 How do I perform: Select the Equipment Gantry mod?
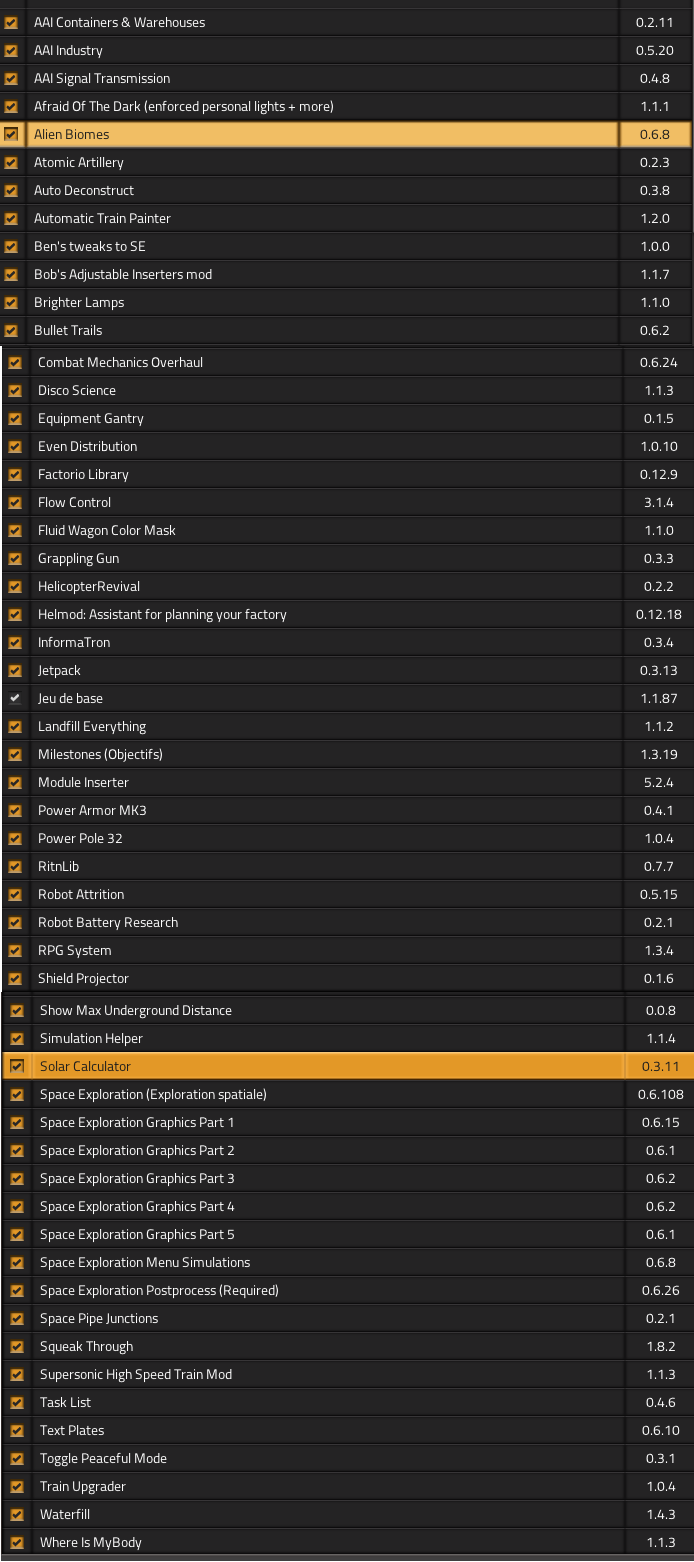pos(325,418)
